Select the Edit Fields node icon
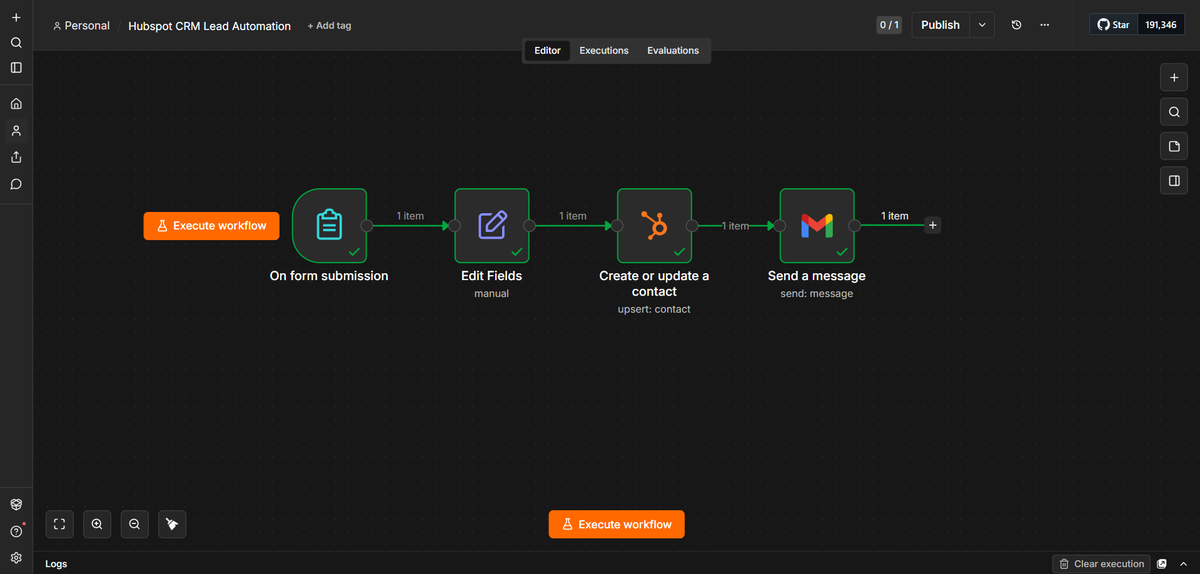1200x574 pixels. pyautogui.click(x=492, y=225)
